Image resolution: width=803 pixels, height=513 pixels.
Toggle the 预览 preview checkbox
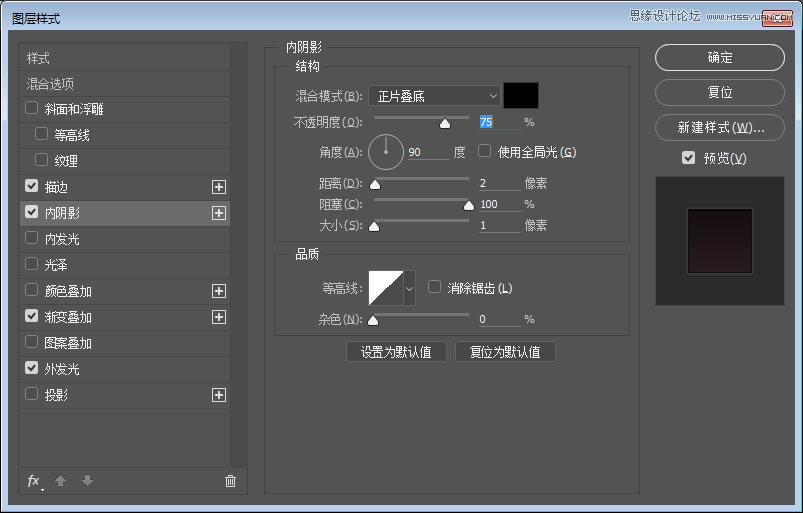689,158
